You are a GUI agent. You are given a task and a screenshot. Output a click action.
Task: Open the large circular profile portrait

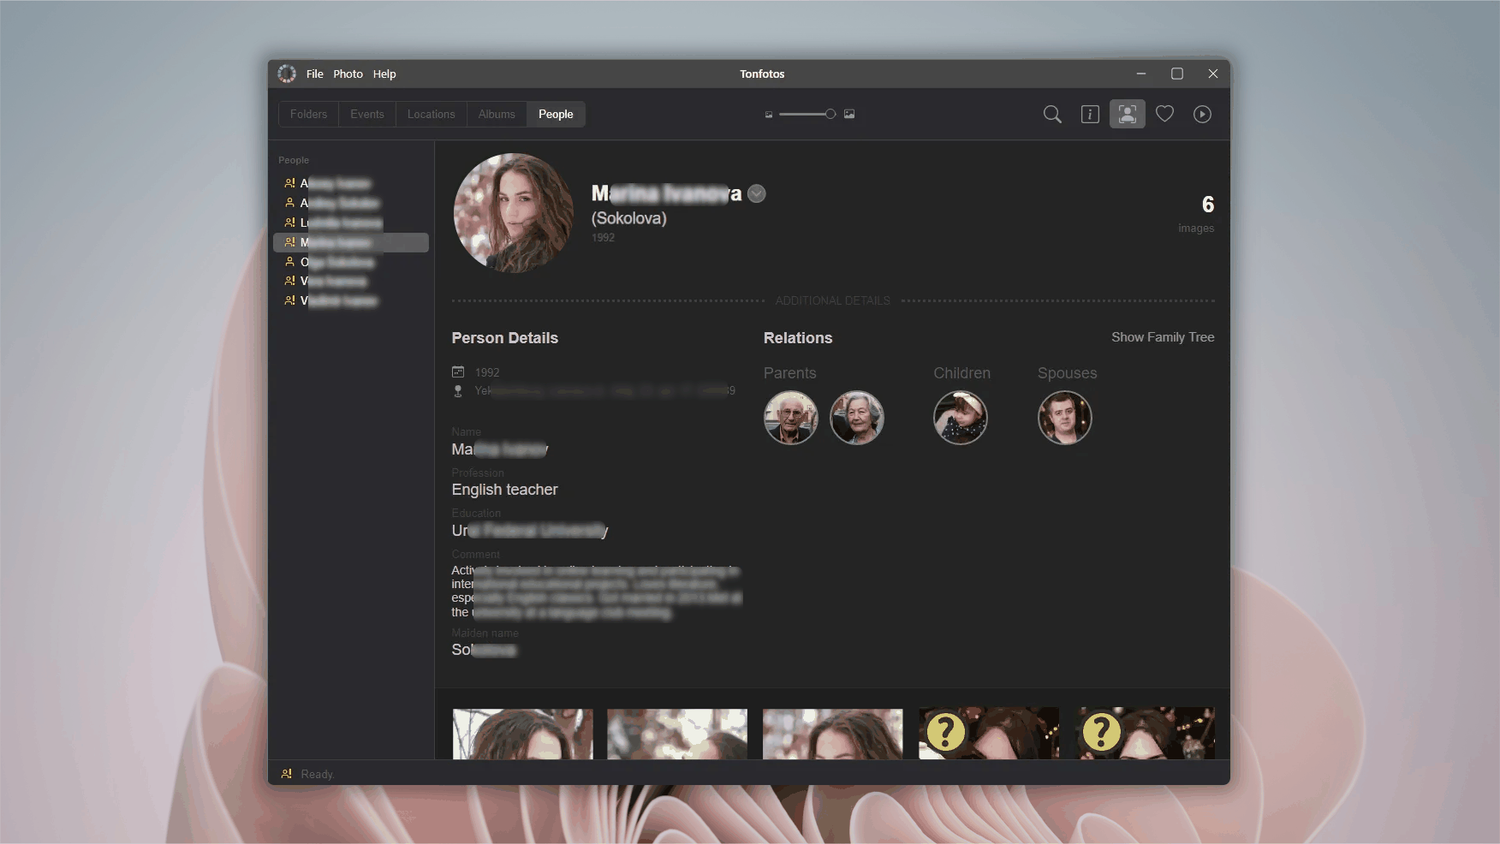(514, 213)
